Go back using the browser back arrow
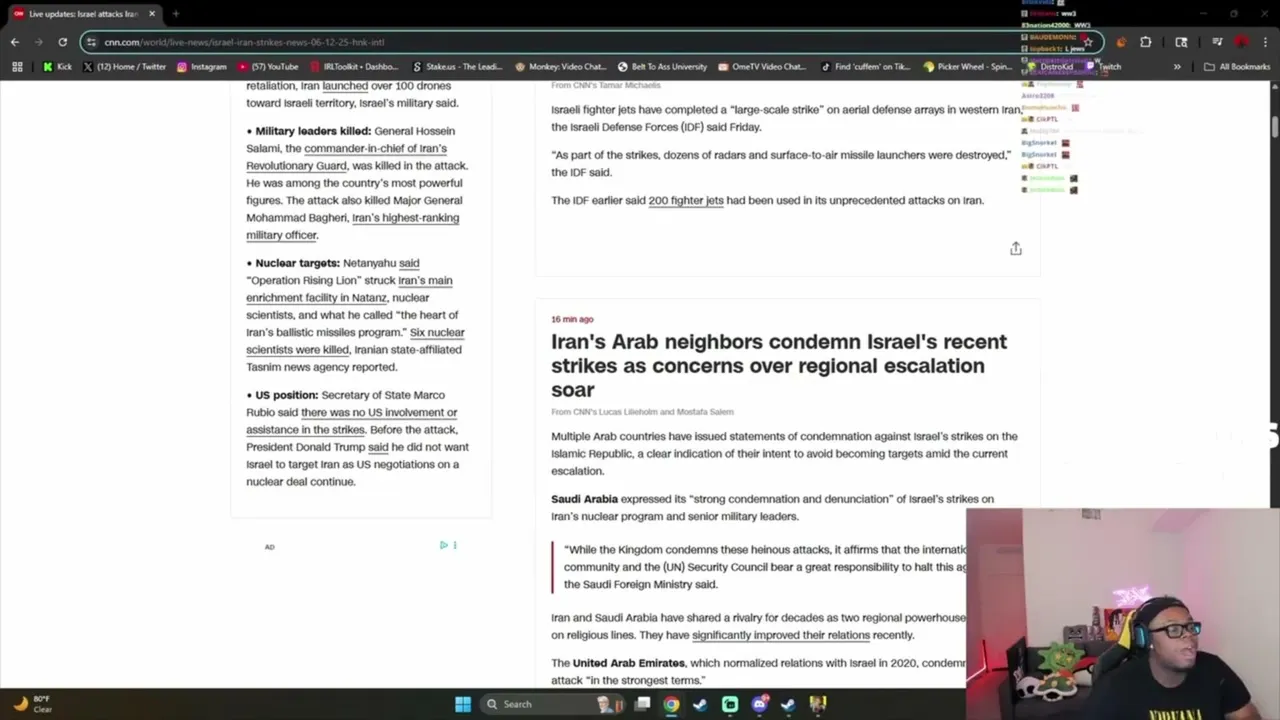Viewport: 1280px width, 720px height. 15,42
